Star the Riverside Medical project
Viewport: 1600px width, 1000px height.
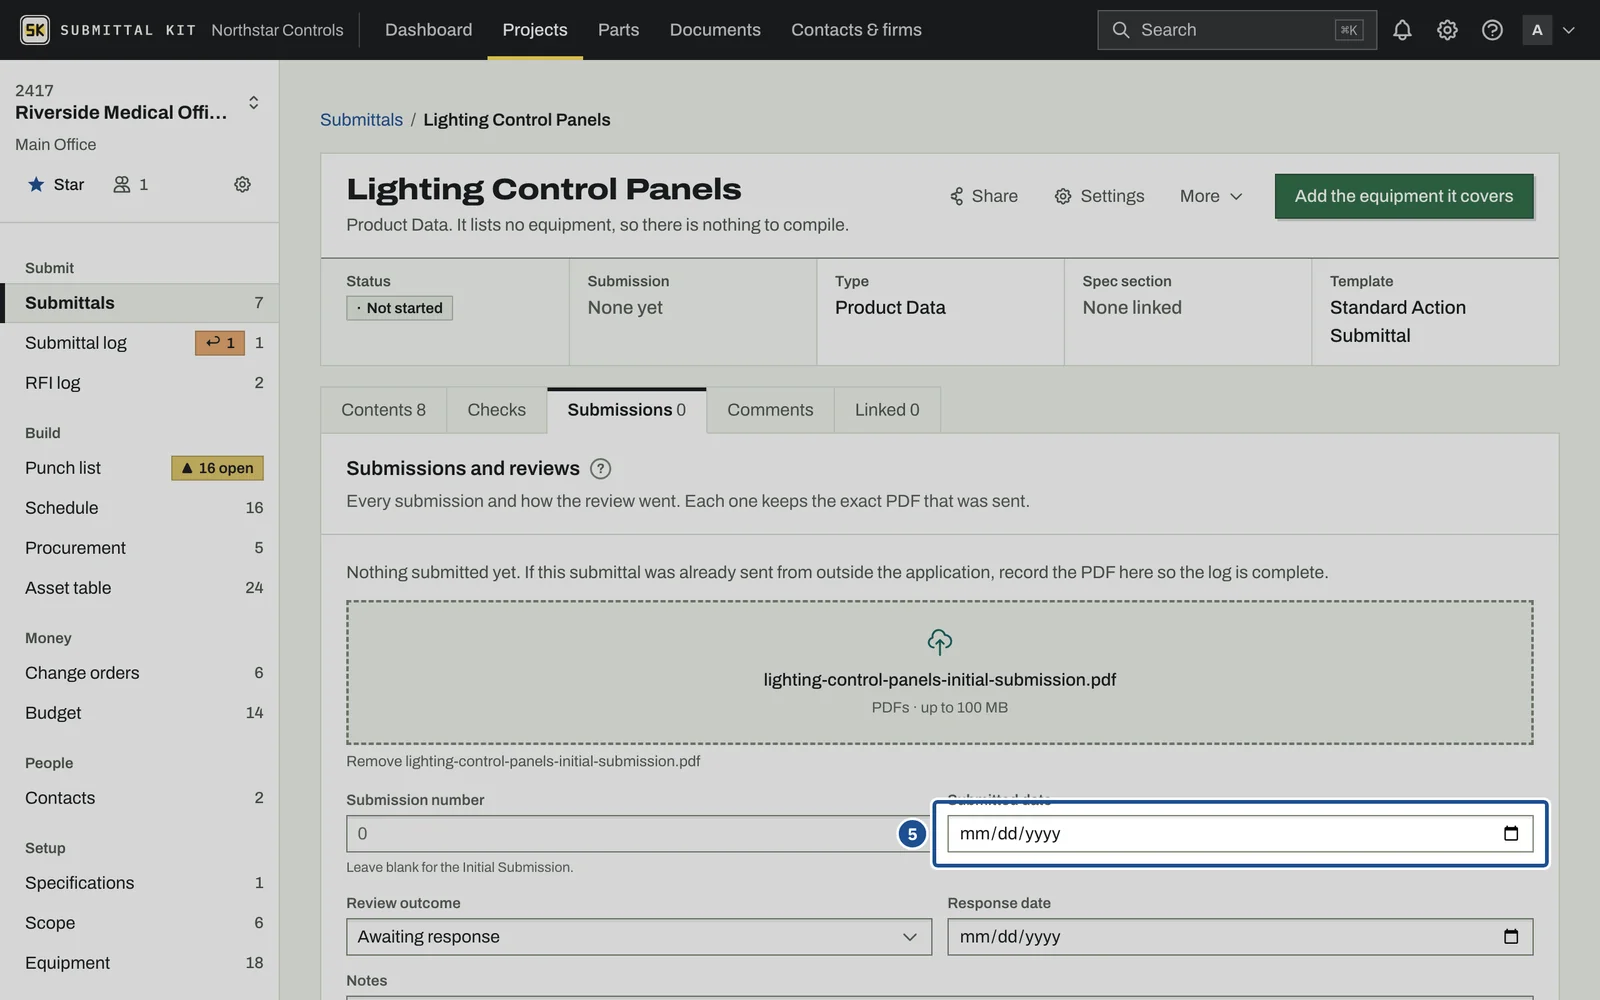tap(56, 184)
